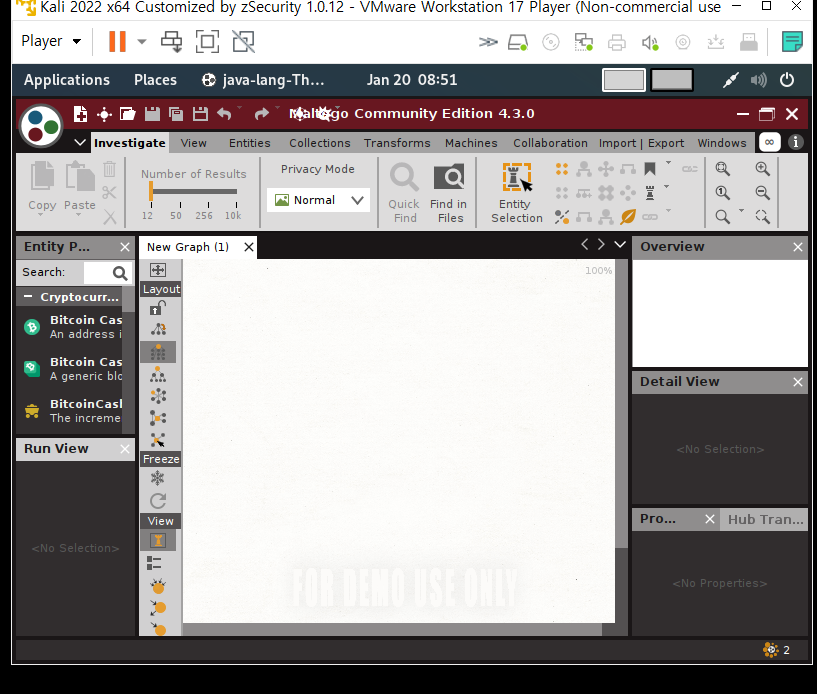Switch to the list view mode

point(154,563)
